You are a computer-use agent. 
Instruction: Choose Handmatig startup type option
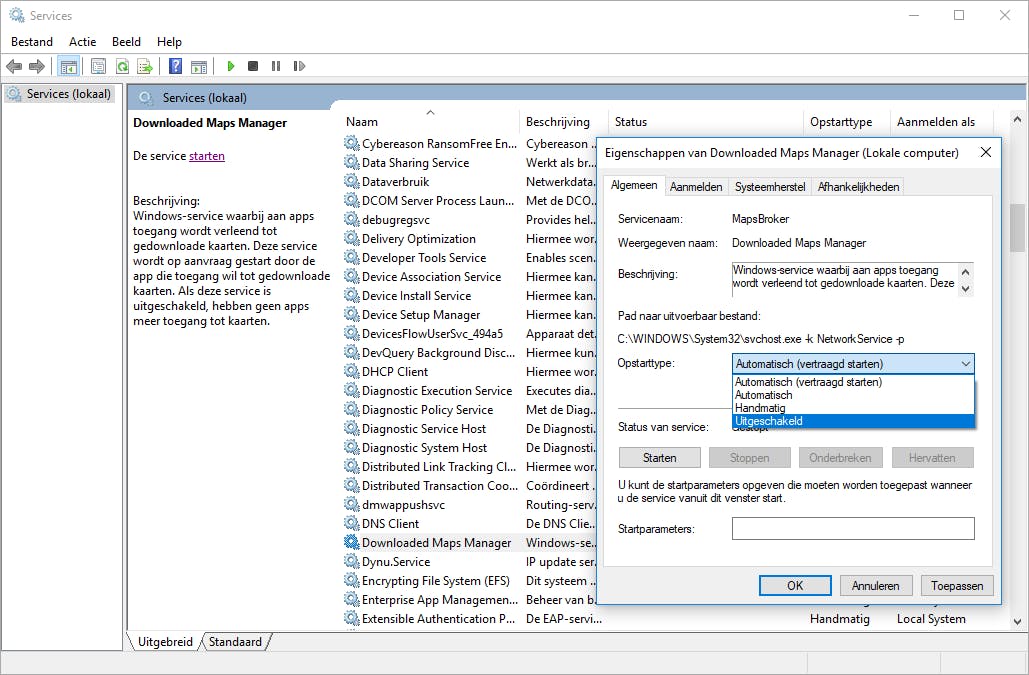[853, 408]
